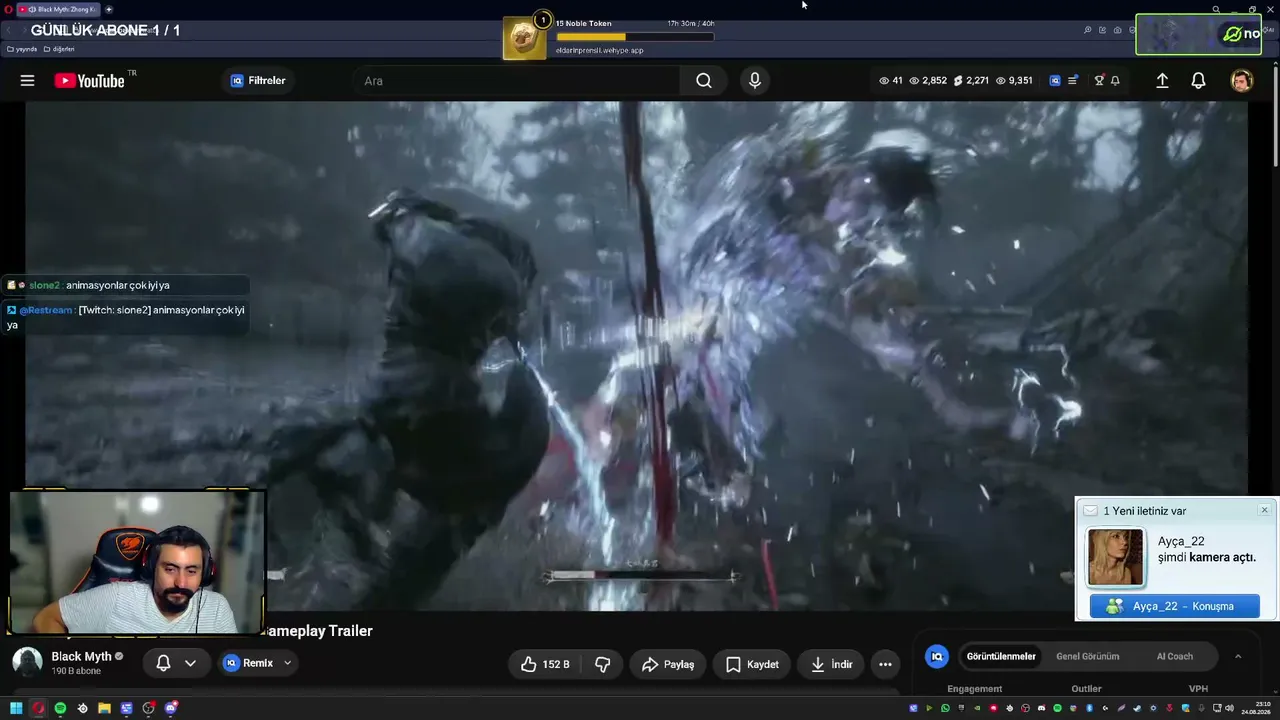Open Opera GX in the taskbar
This screenshot has width=1280, height=720.
point(38,708)
